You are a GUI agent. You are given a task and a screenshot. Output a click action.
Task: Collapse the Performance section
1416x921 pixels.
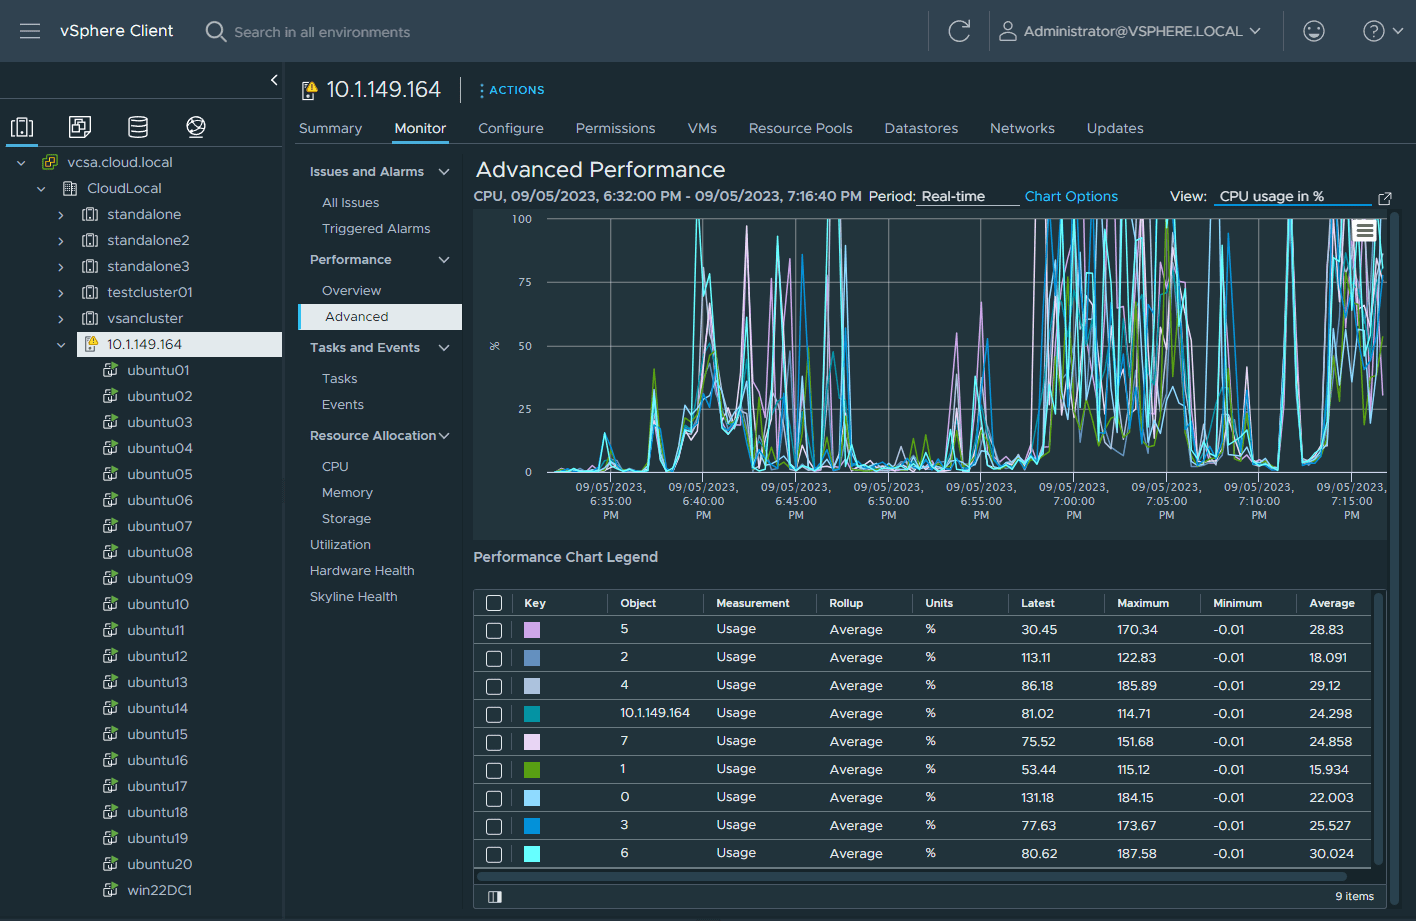click(444, 260)
